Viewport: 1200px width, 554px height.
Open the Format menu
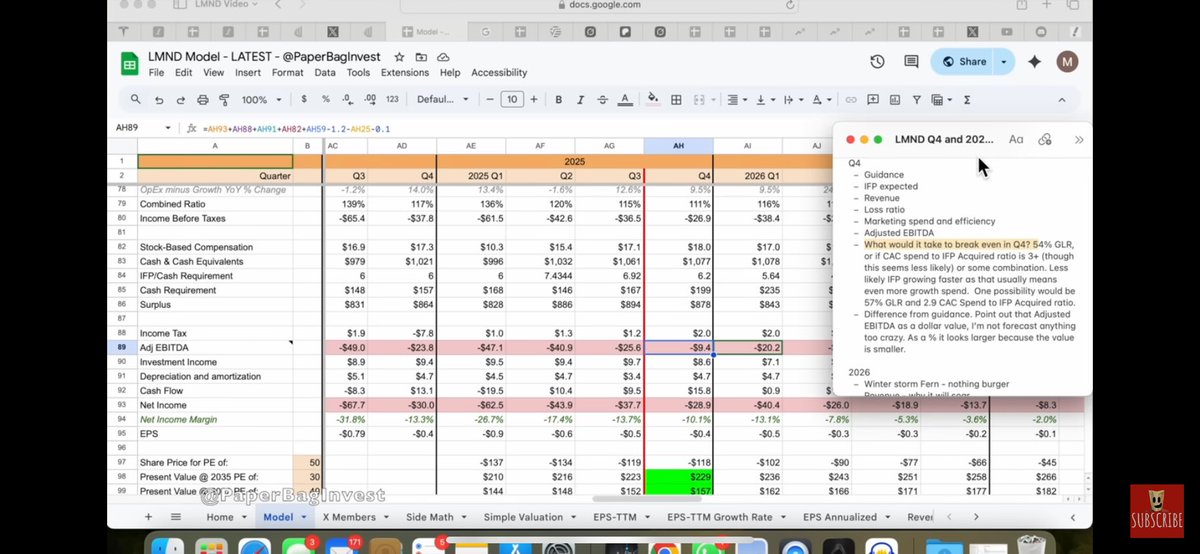288,73
